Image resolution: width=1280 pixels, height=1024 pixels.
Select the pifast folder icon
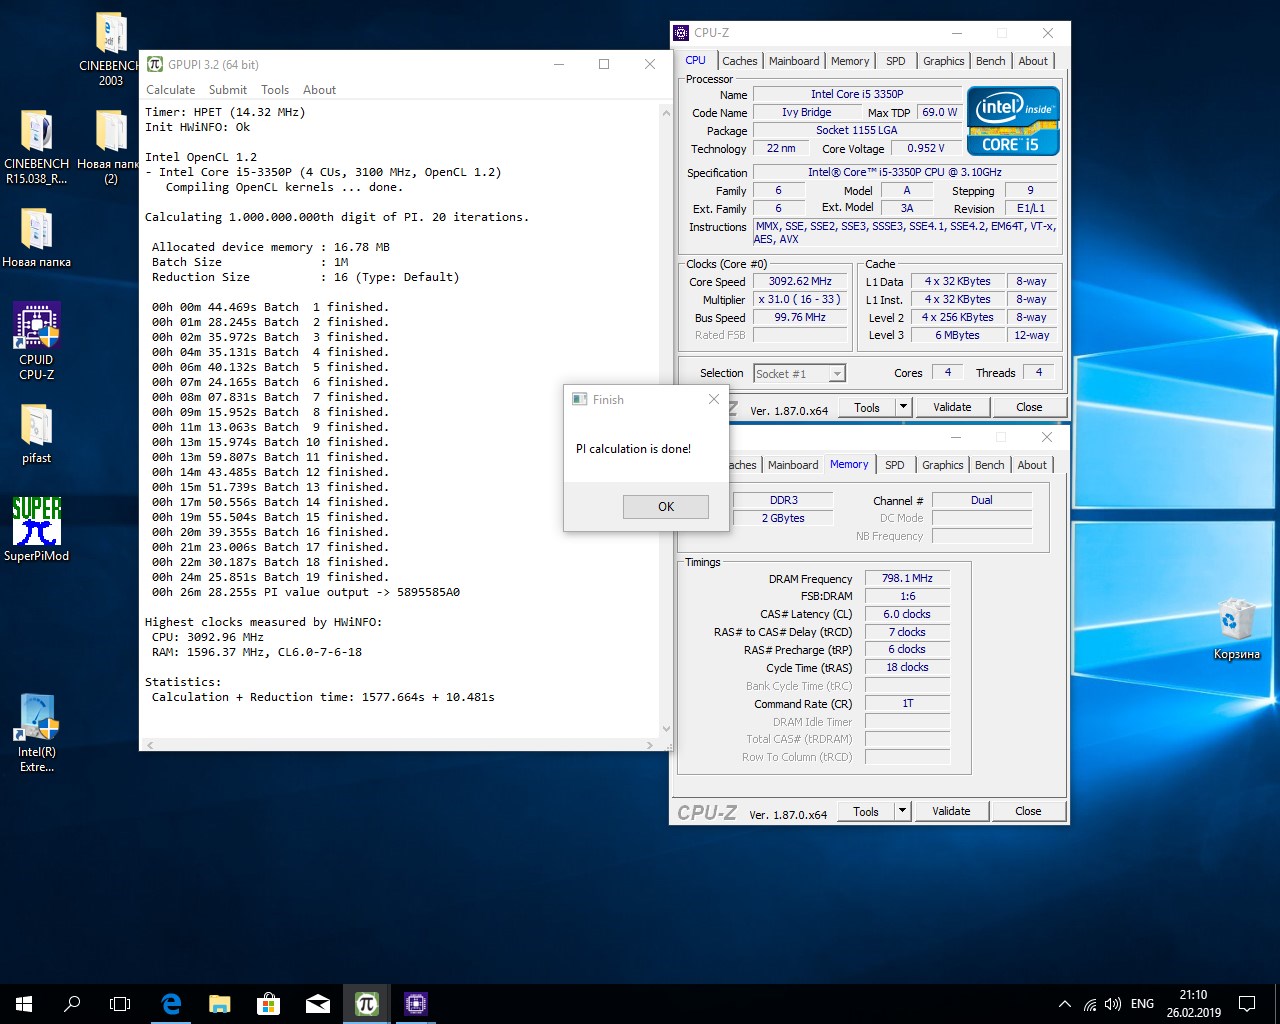37,434
